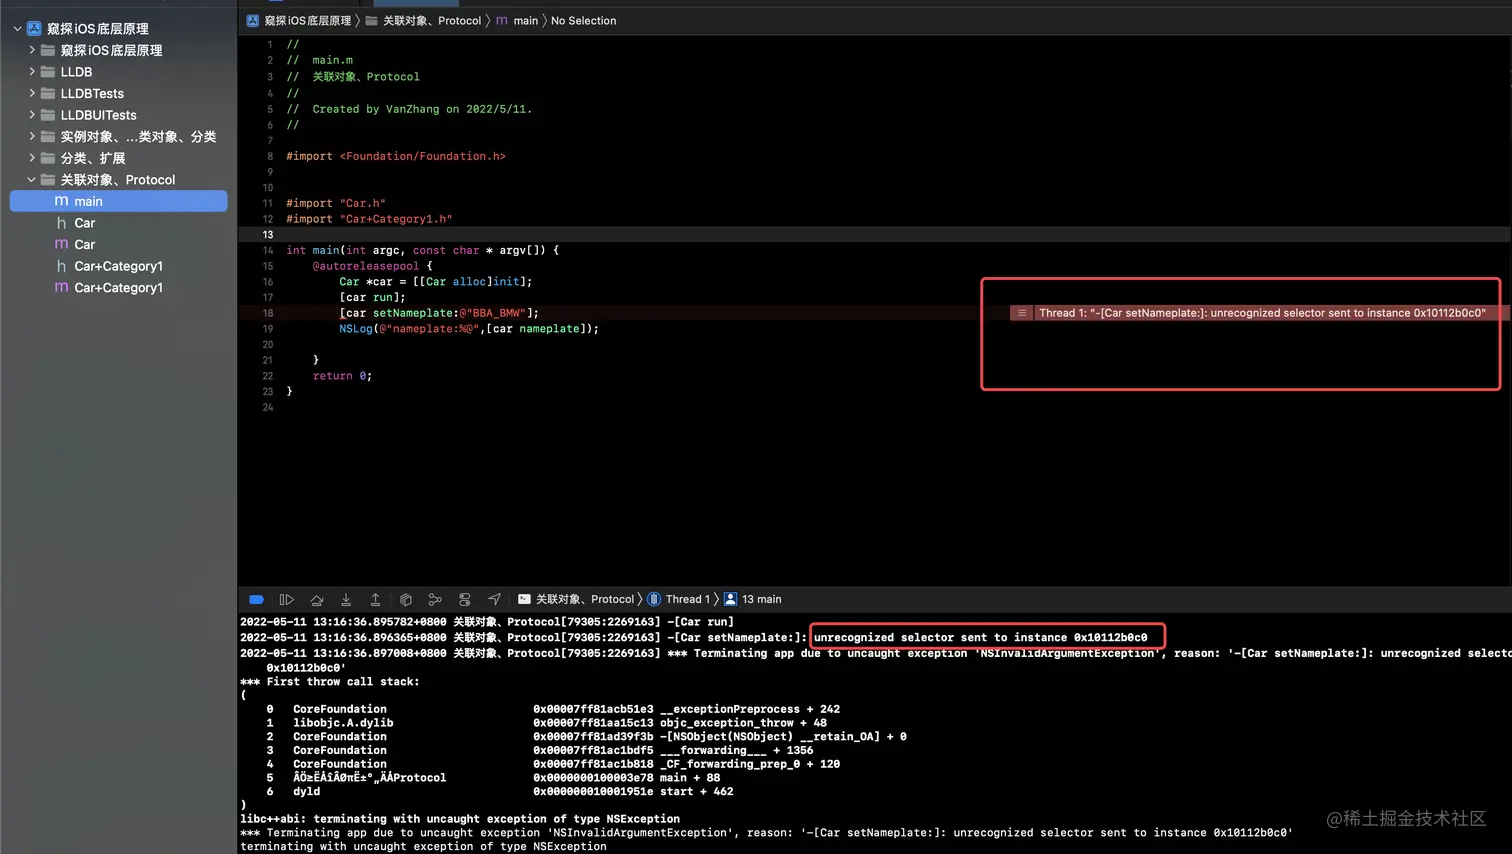1512x854 pixels.
Task: Expand the LLDBTests folder
Action: point(32,93)
